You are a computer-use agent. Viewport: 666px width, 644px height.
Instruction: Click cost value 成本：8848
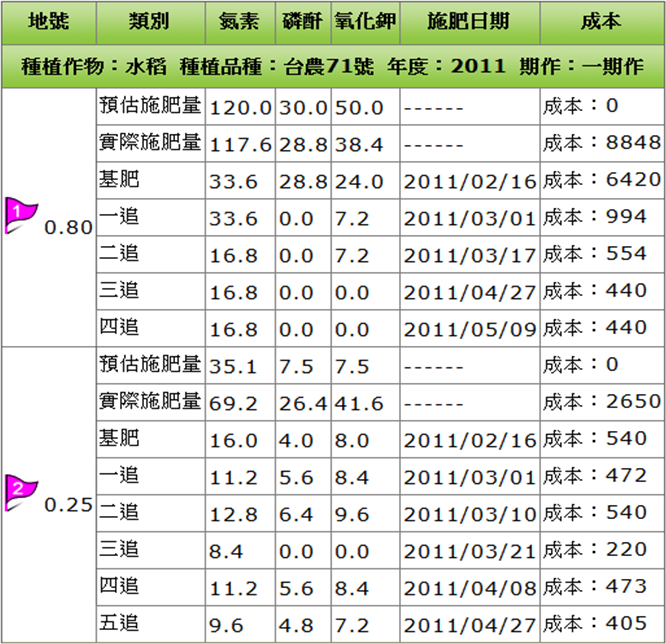point(602,142)
